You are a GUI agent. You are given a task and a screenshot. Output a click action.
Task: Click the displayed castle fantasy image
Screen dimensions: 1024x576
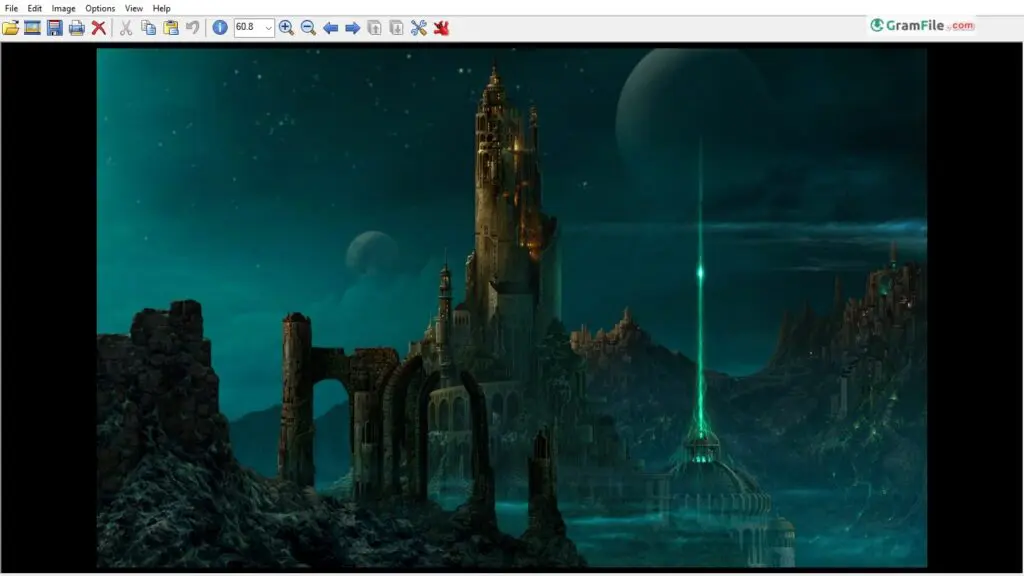click(x=511, y=308)
